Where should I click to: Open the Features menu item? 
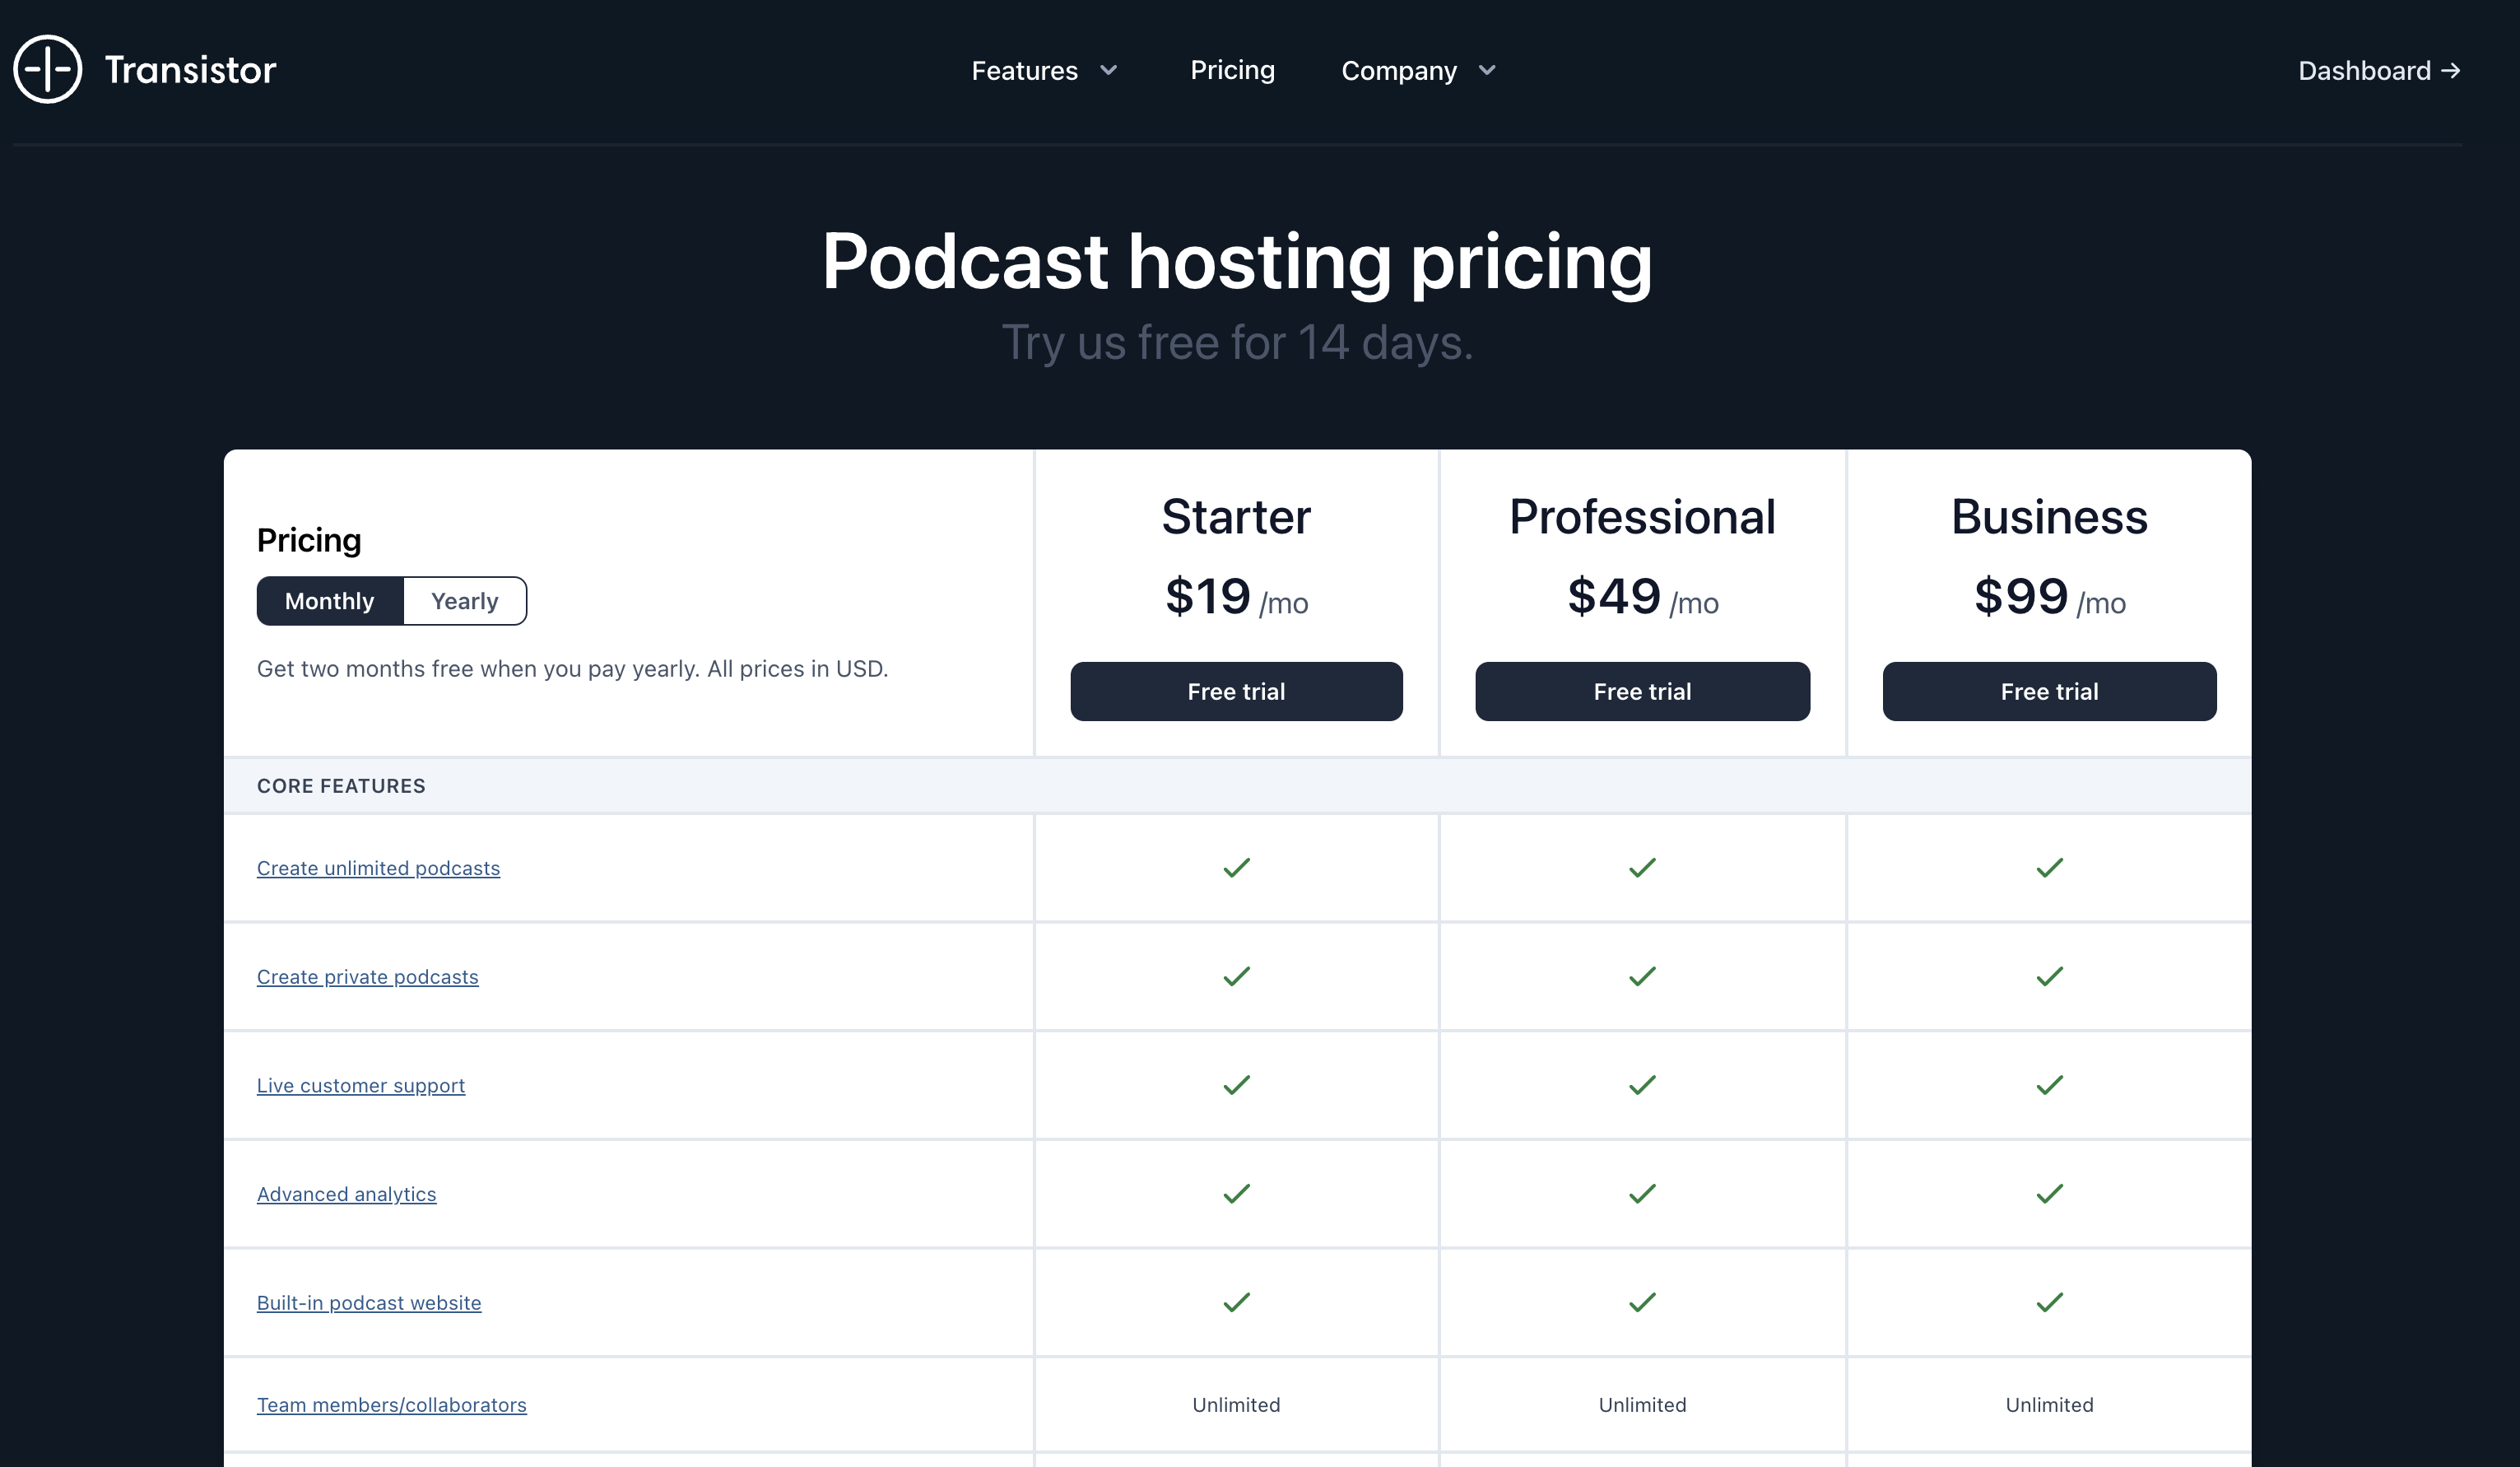point(1024,71)
